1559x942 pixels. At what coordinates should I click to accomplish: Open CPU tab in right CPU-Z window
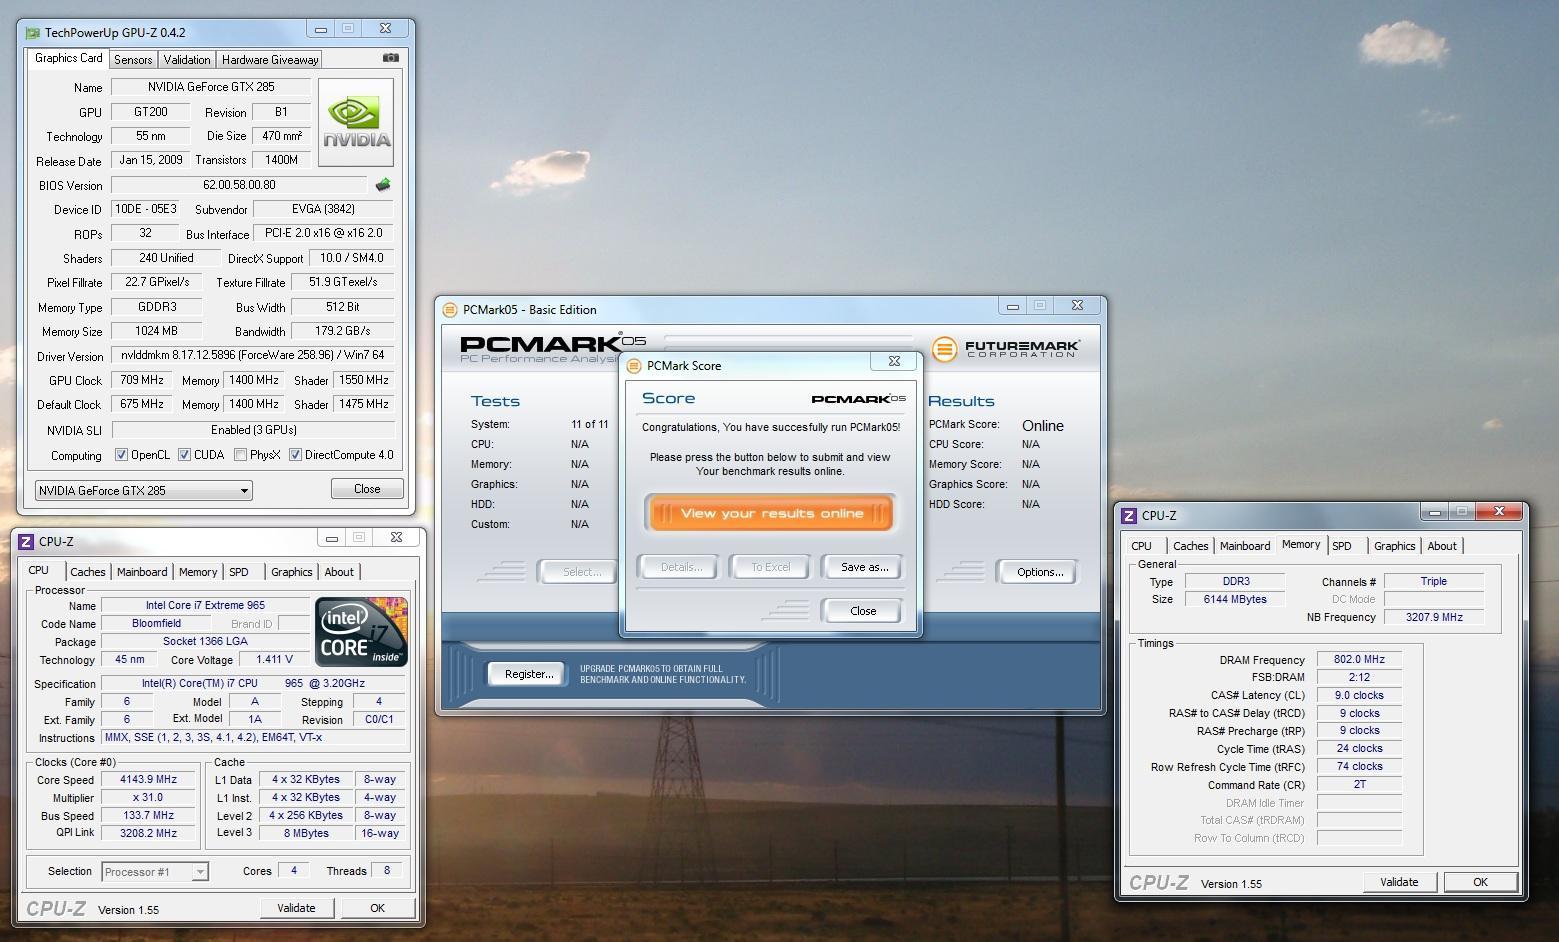(x=1141, y=546)
